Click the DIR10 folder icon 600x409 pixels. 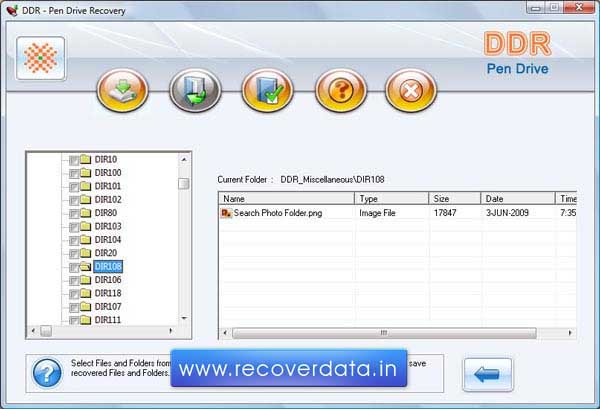tap(86, 159)
